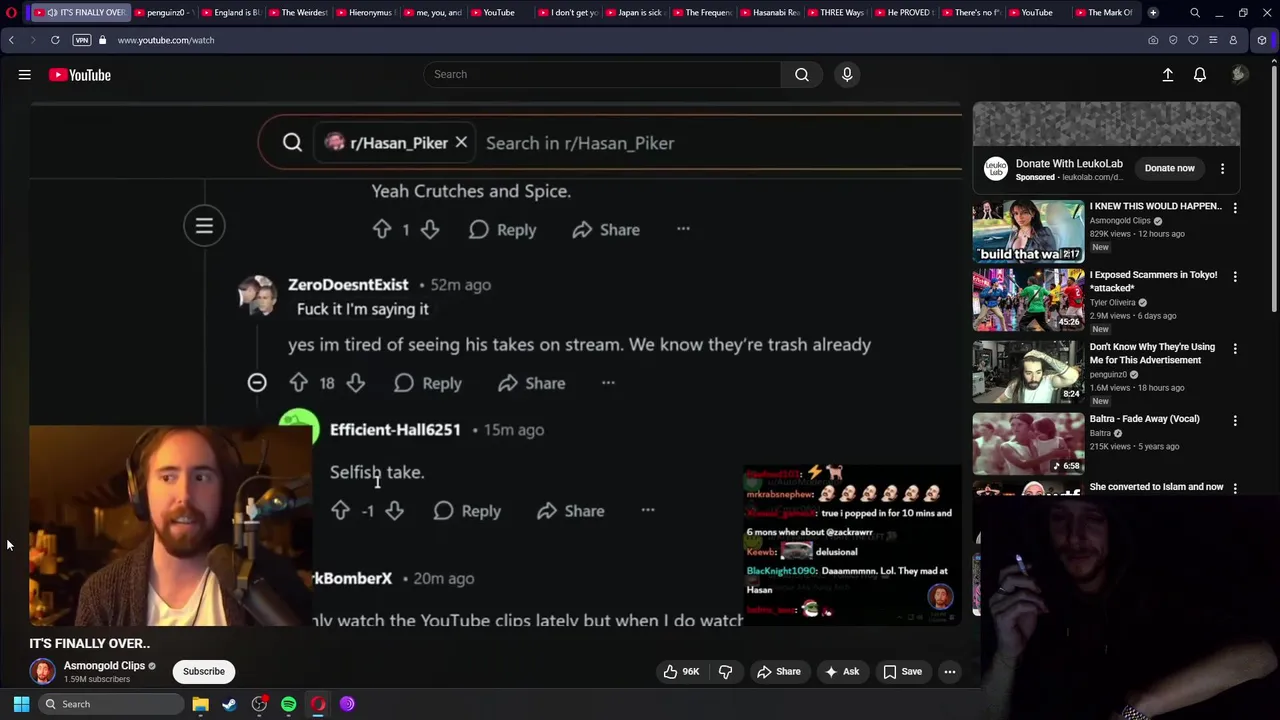Open options for the LeukoLab ad

point(1222,169)
